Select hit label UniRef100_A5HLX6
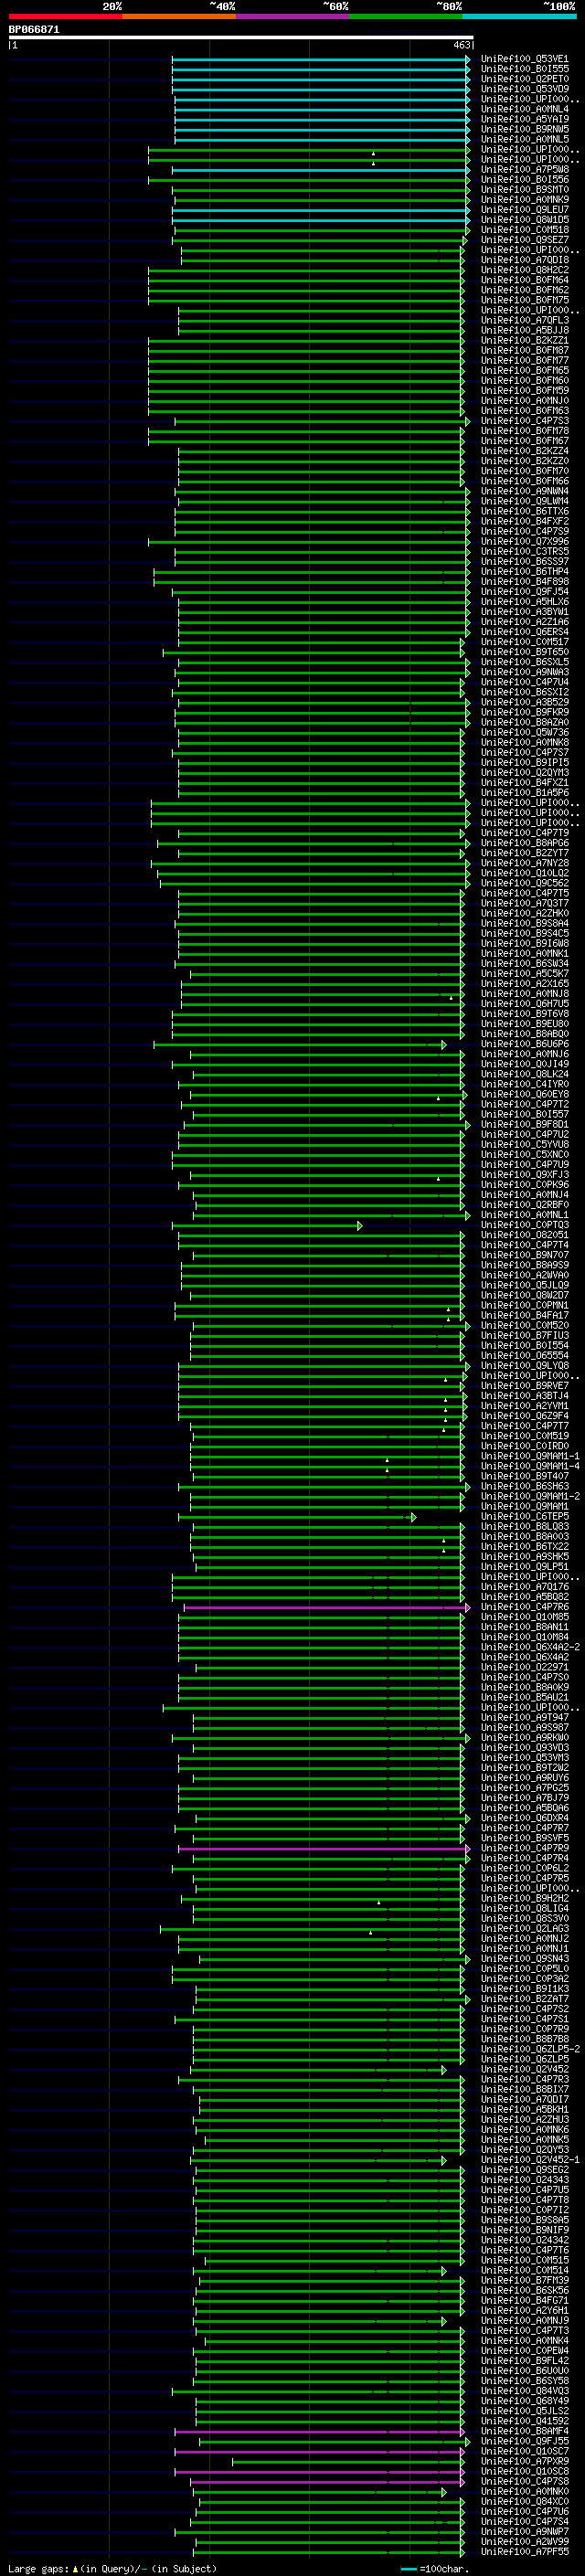The height and width of the screenshot is (2576, 585). [524, 602]
